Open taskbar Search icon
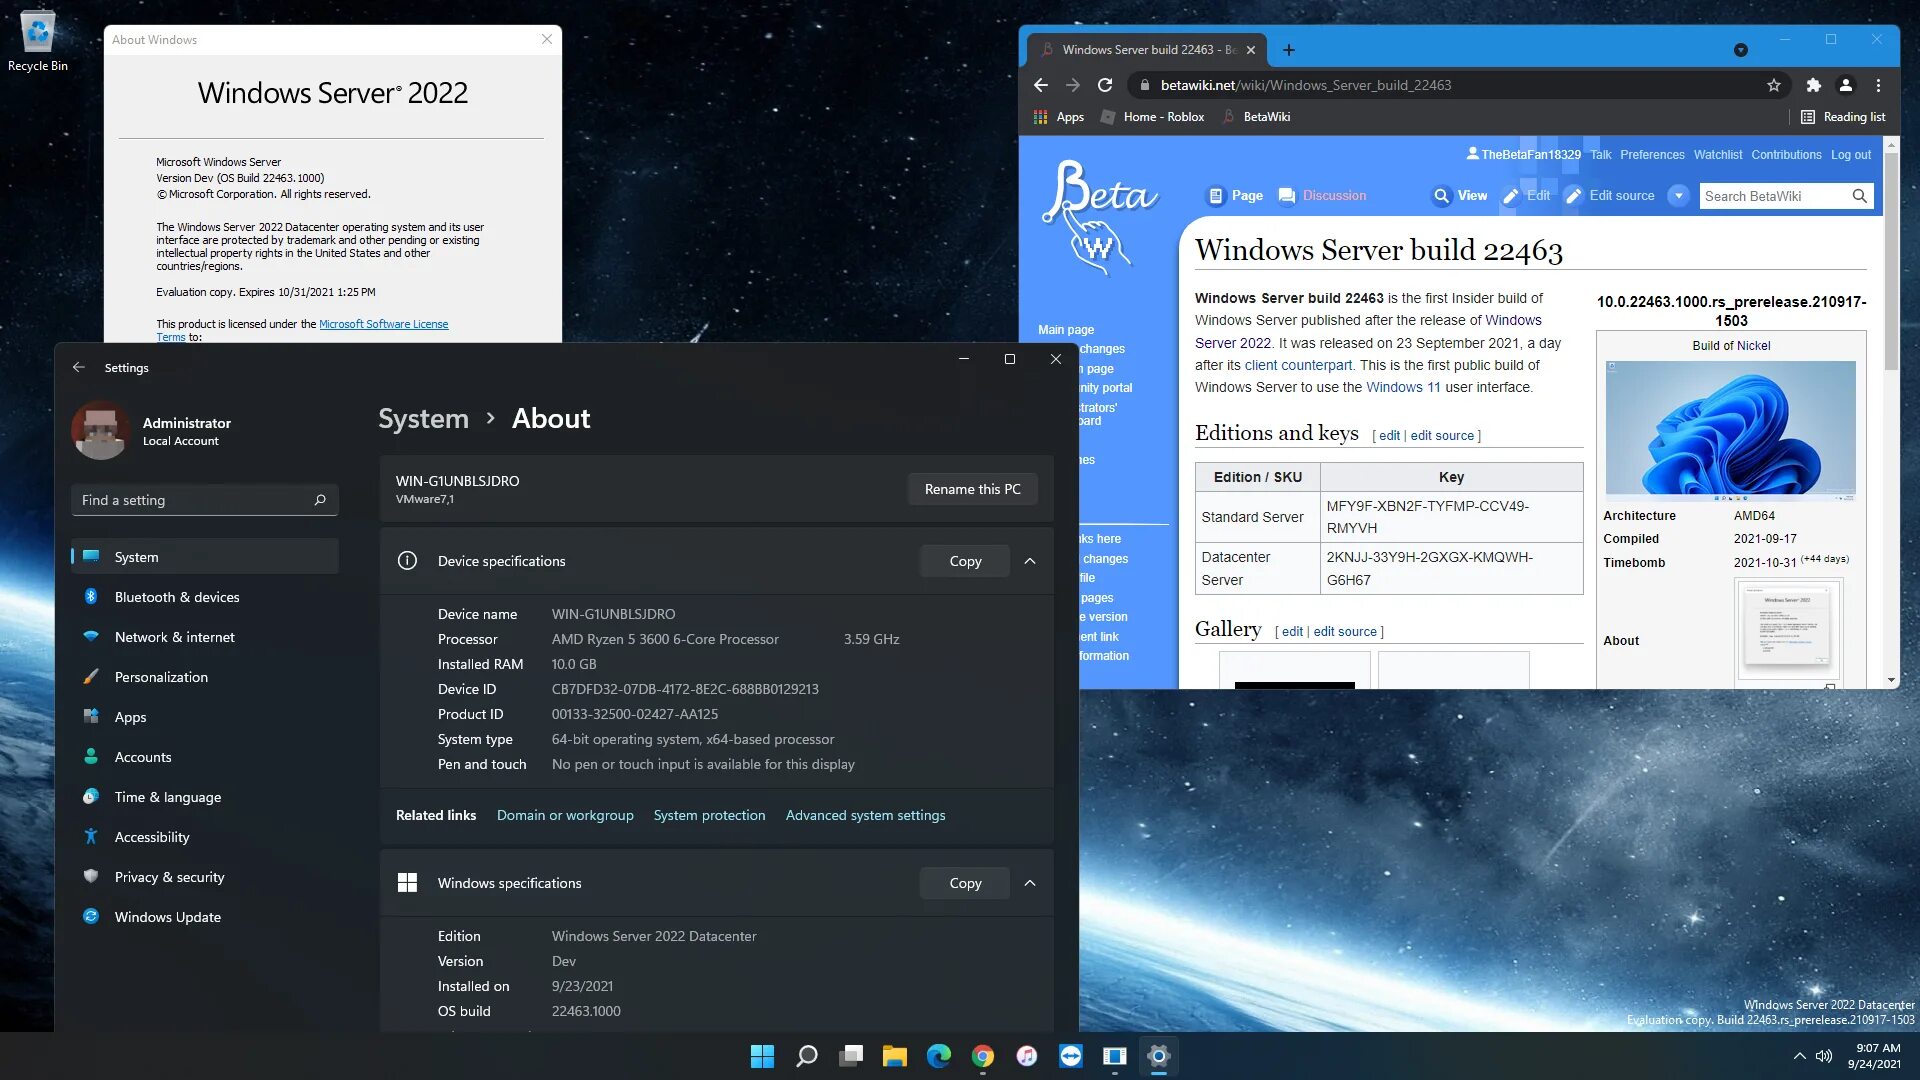The width and height of the screenshot is (1920, 1080). (806, 1056)
